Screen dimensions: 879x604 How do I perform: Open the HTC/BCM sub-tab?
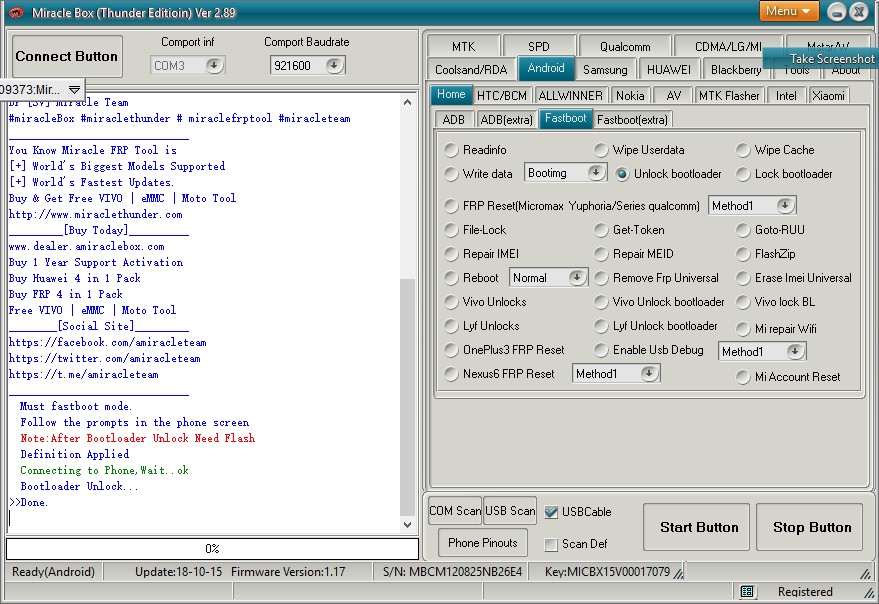click(502, 96)
